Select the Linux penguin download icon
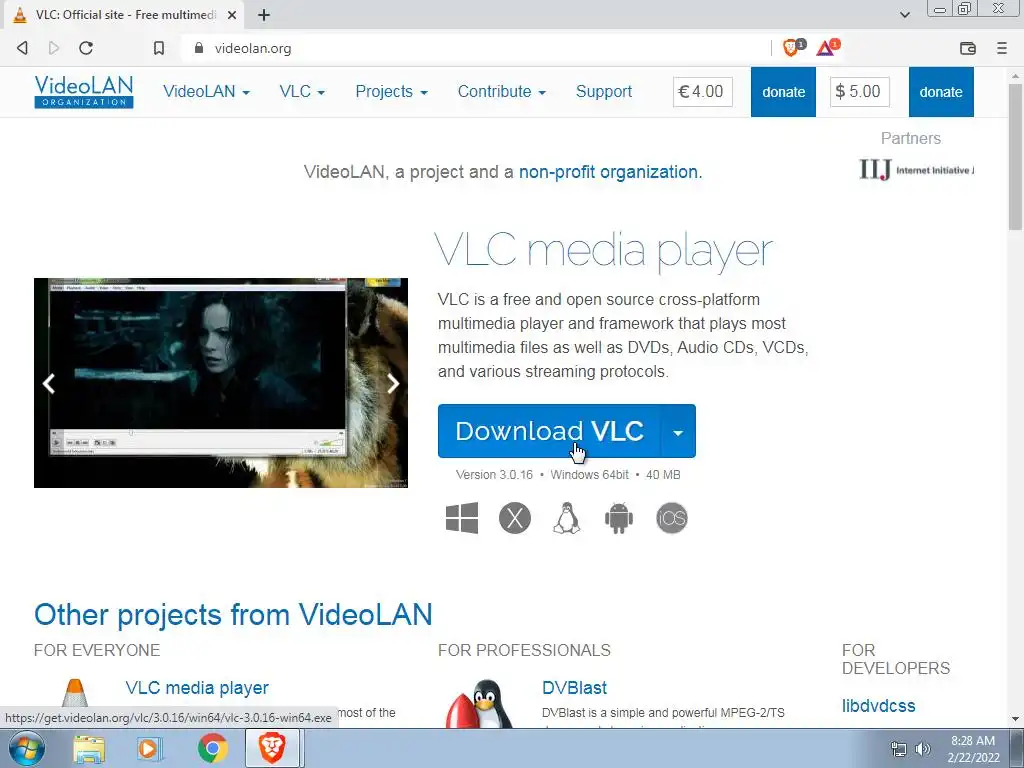Image resolution: width=1024 pixels, height=768 pixels. tap(567, 518)
